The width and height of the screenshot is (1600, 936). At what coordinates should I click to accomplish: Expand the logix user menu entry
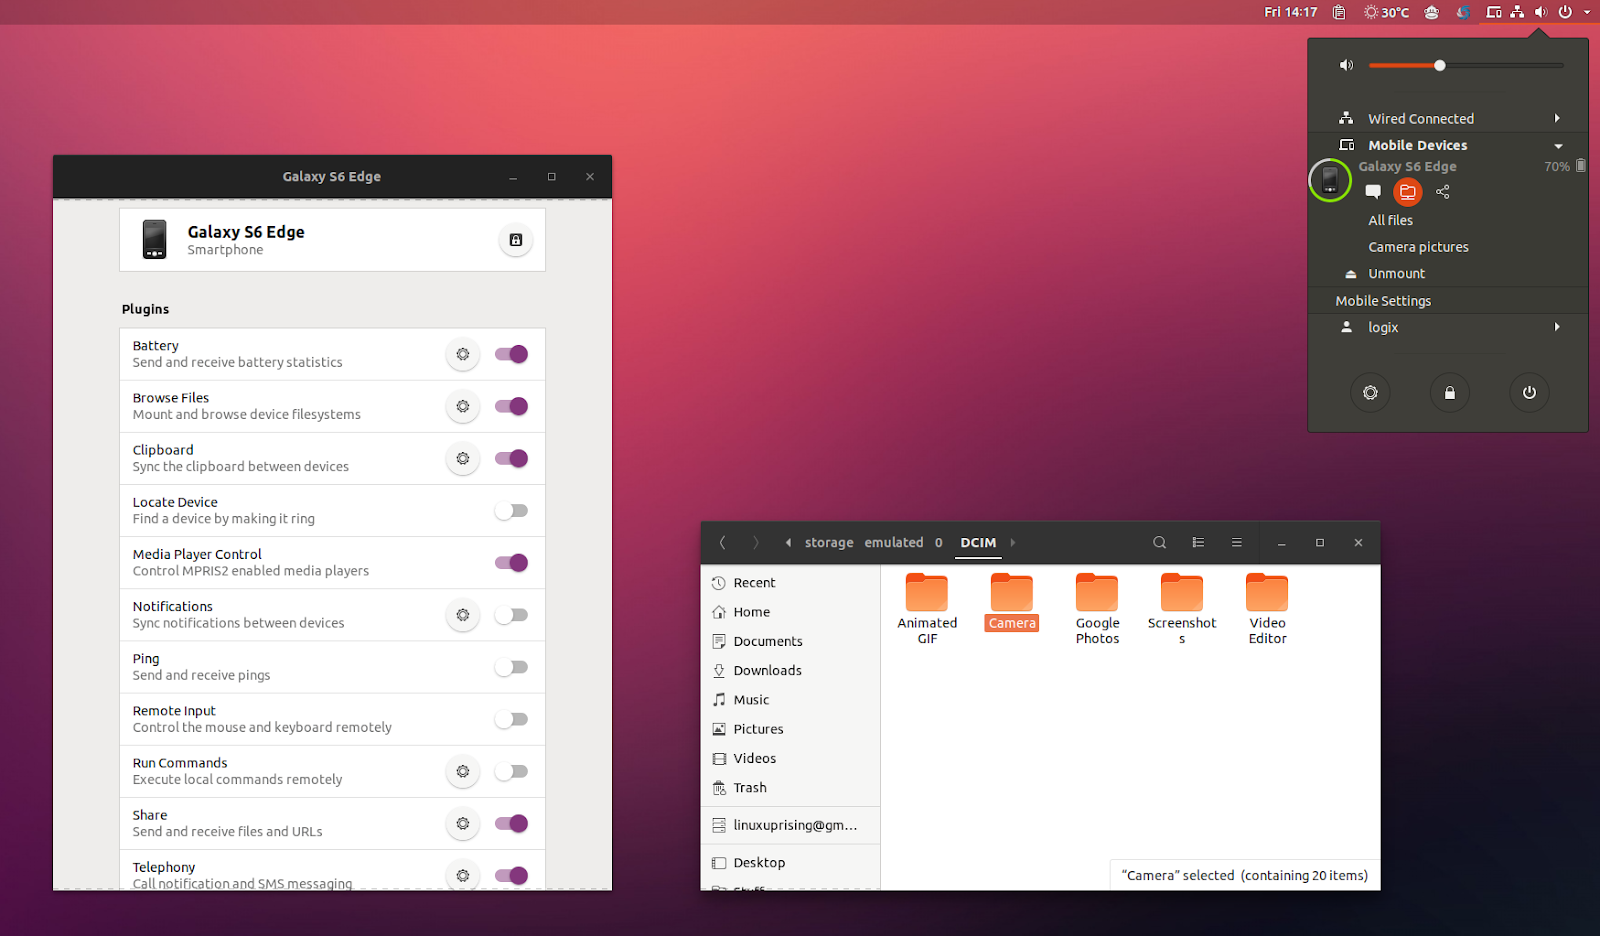(x=1556, y=326)
